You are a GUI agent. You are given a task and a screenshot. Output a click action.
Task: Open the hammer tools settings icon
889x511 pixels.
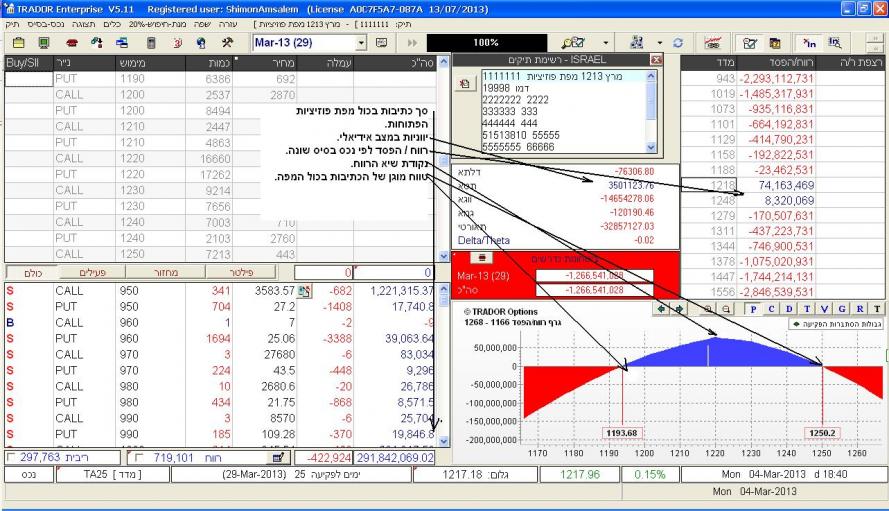tap(227, 43)
